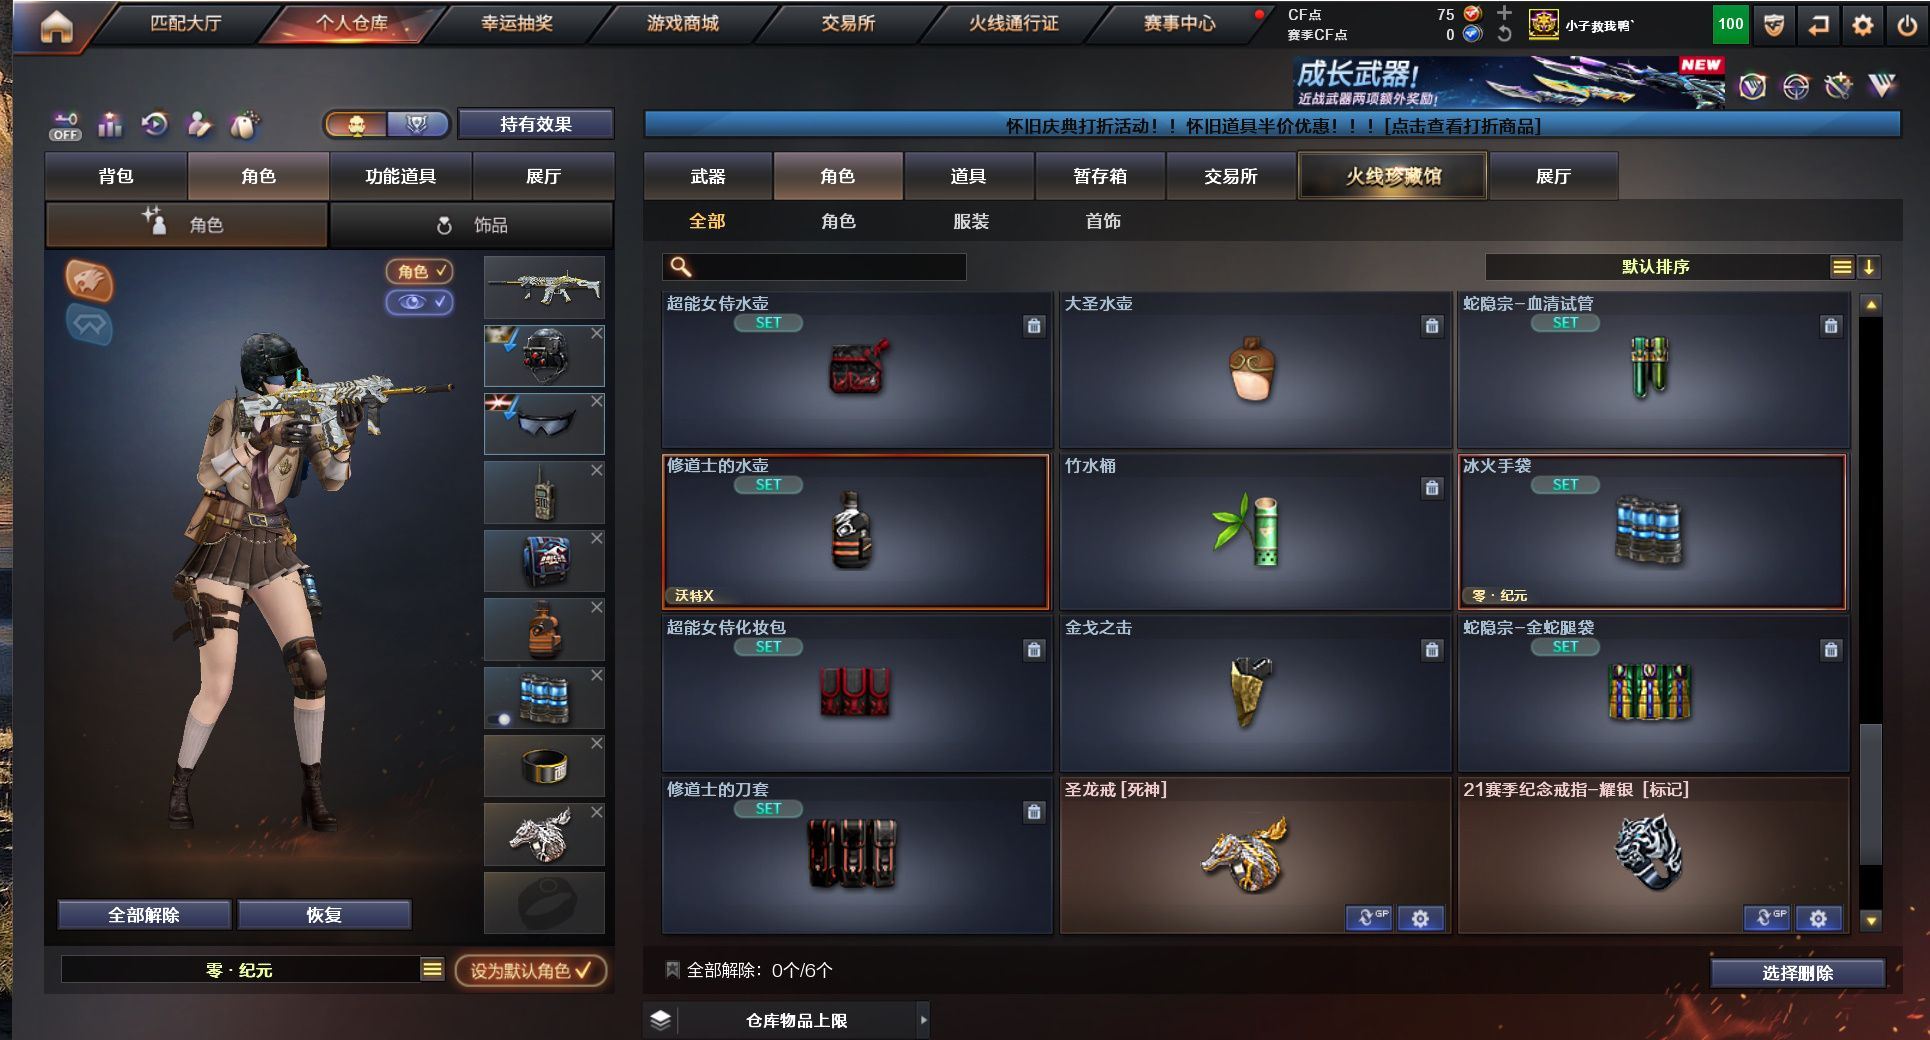Image resolution: width=1930 pixels, height=1040 pixels.
Task: Click the item list scrollbar down arrow
Action: click(x=1870, y=920)
